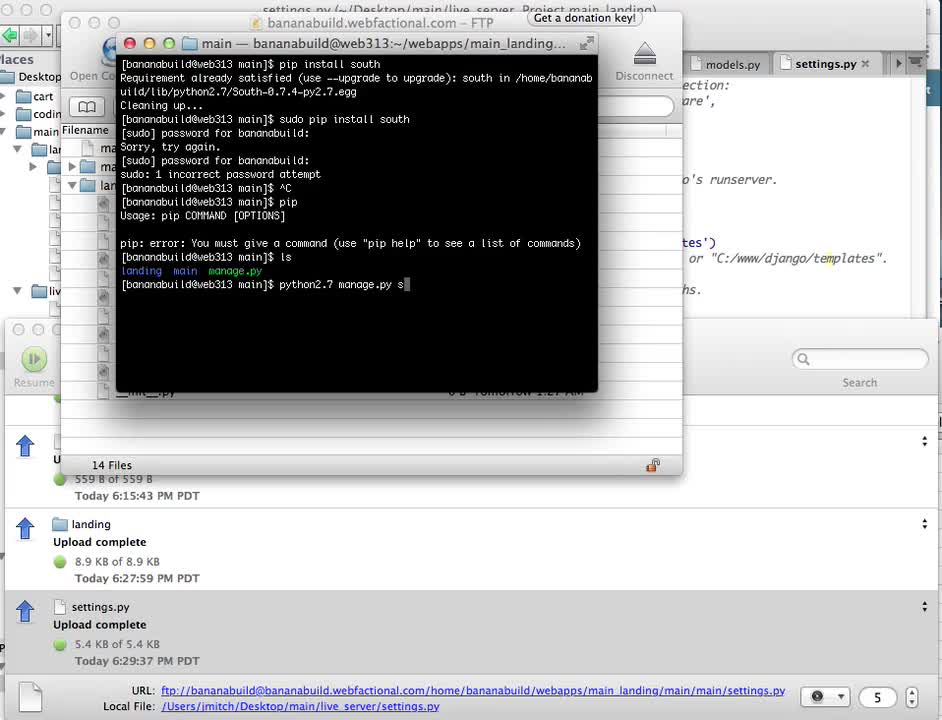This screenshot has width=942, height=720.
Task: Click the Filename column header in Cyberduck
Action: pos(85,130)
